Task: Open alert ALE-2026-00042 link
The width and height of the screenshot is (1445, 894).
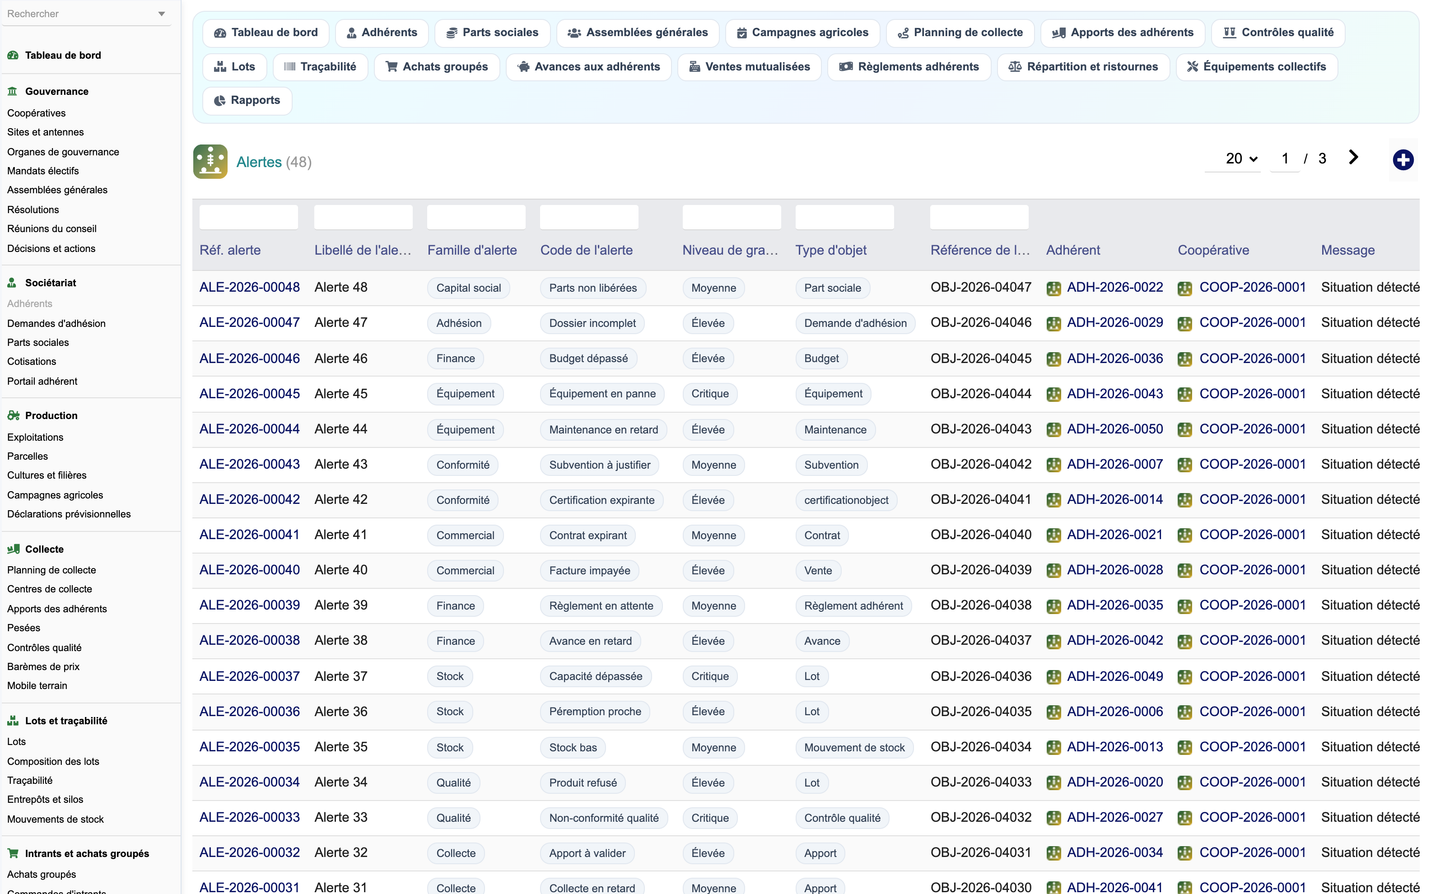Action: point(249,499)
